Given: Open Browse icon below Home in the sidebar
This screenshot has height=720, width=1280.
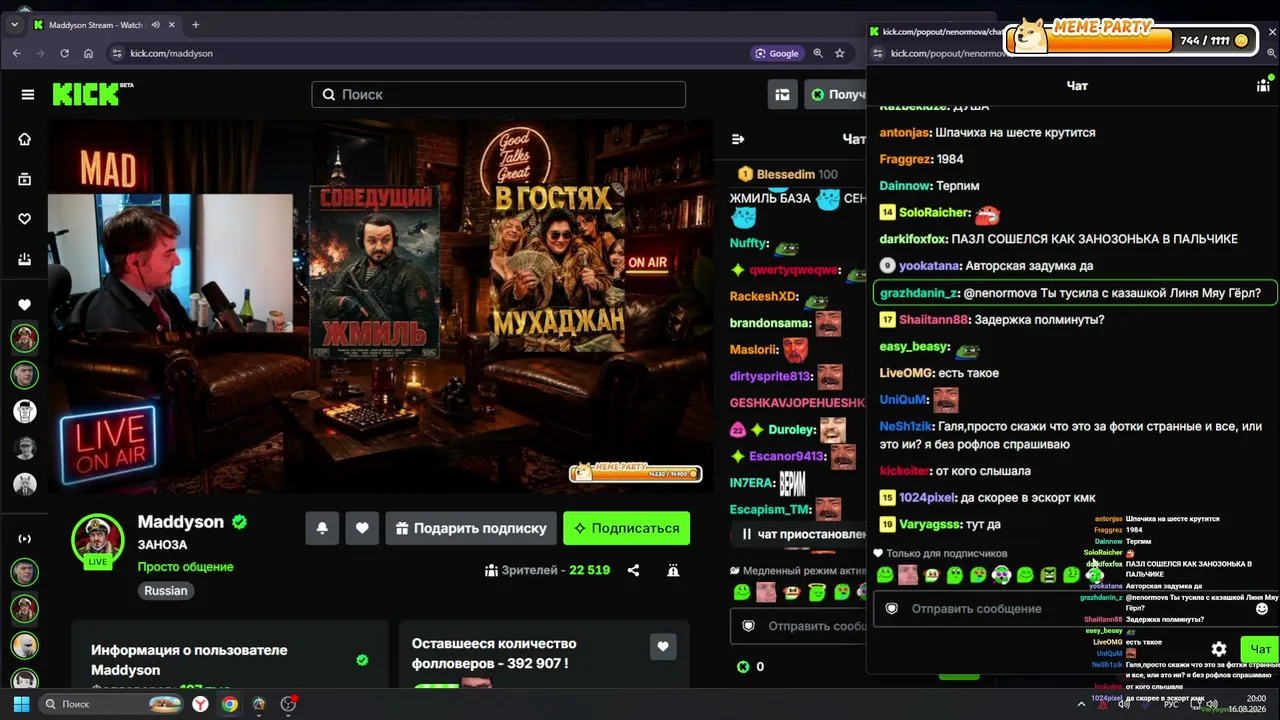Looking at the screenshot, I should point(25,179).
